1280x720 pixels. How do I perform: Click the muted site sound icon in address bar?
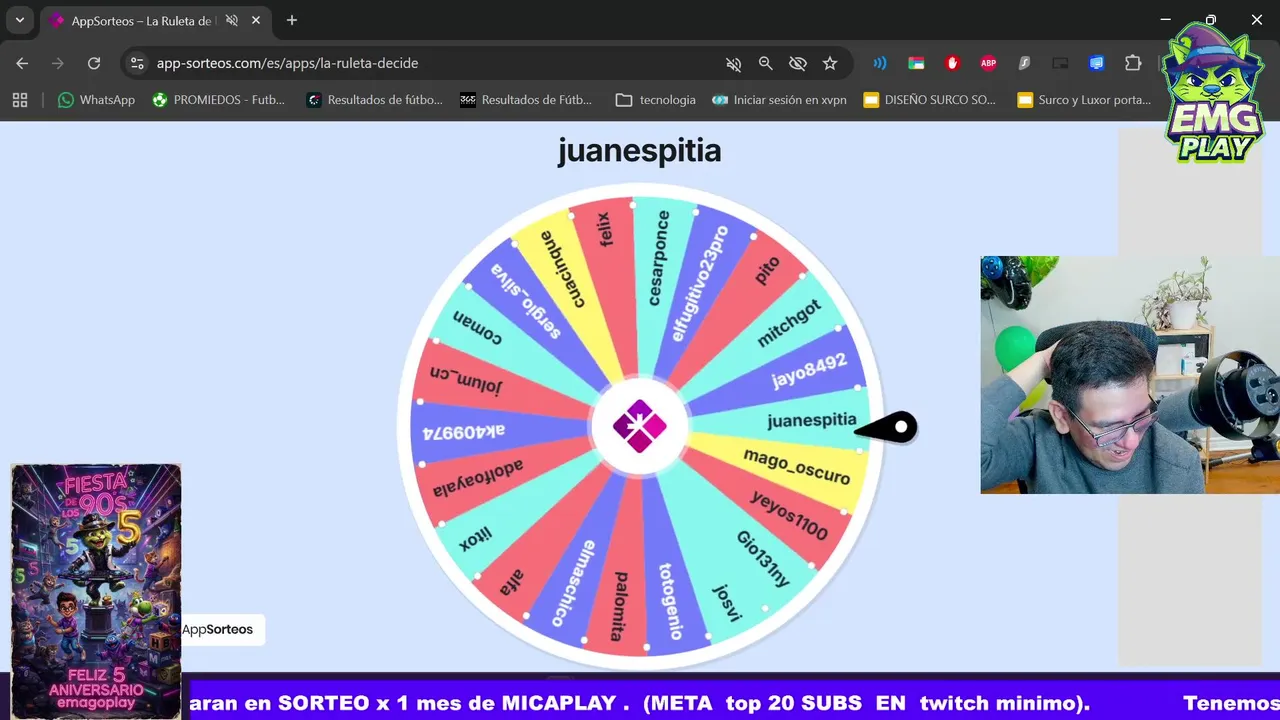pyautogui.click(x=733, y=63)
